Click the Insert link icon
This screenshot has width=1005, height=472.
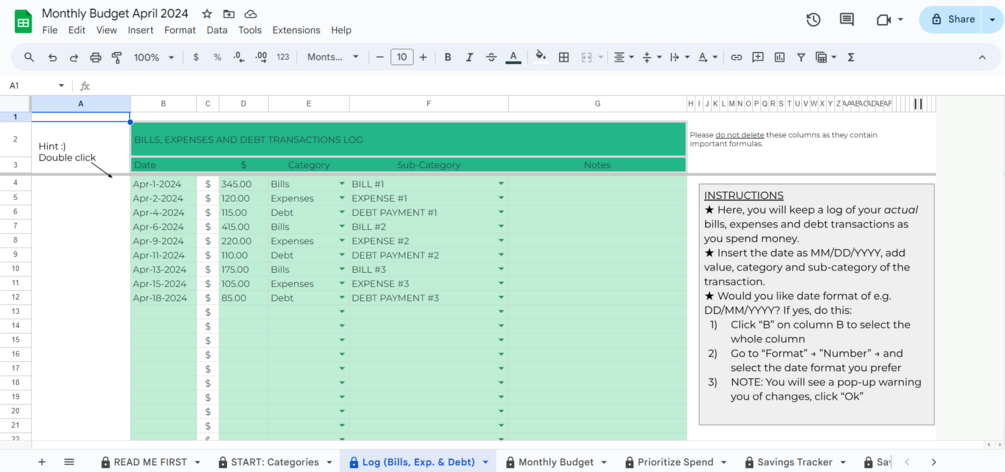click(736, 57)
